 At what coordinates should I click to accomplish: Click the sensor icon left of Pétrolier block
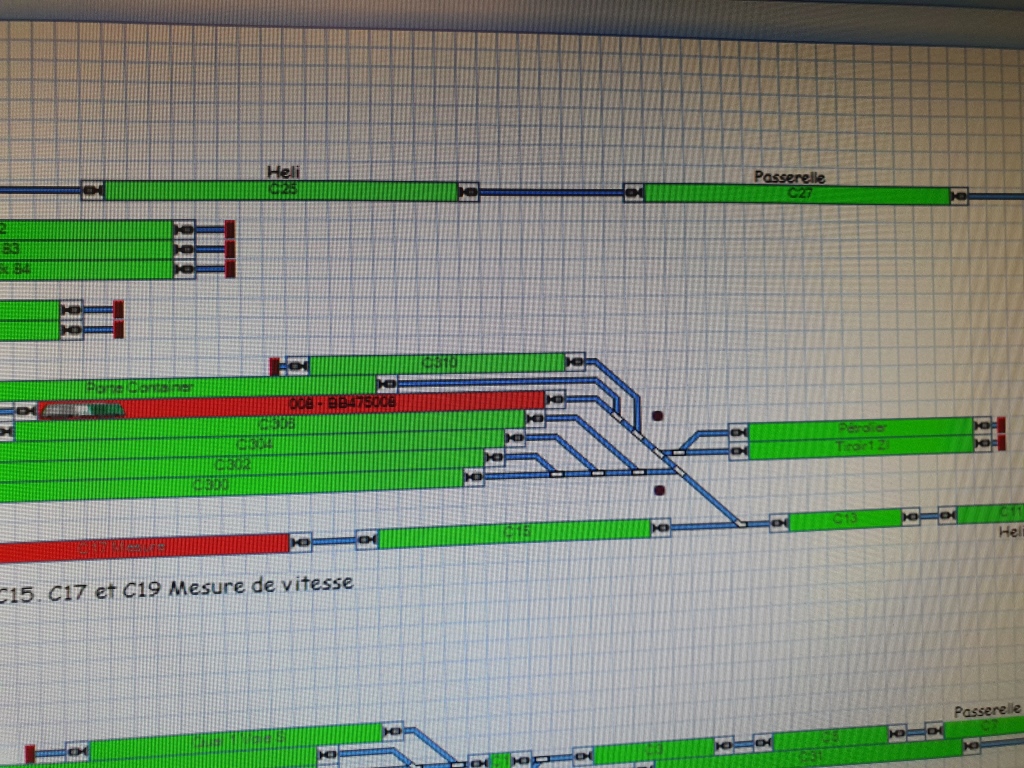click(x=738, y=431)
